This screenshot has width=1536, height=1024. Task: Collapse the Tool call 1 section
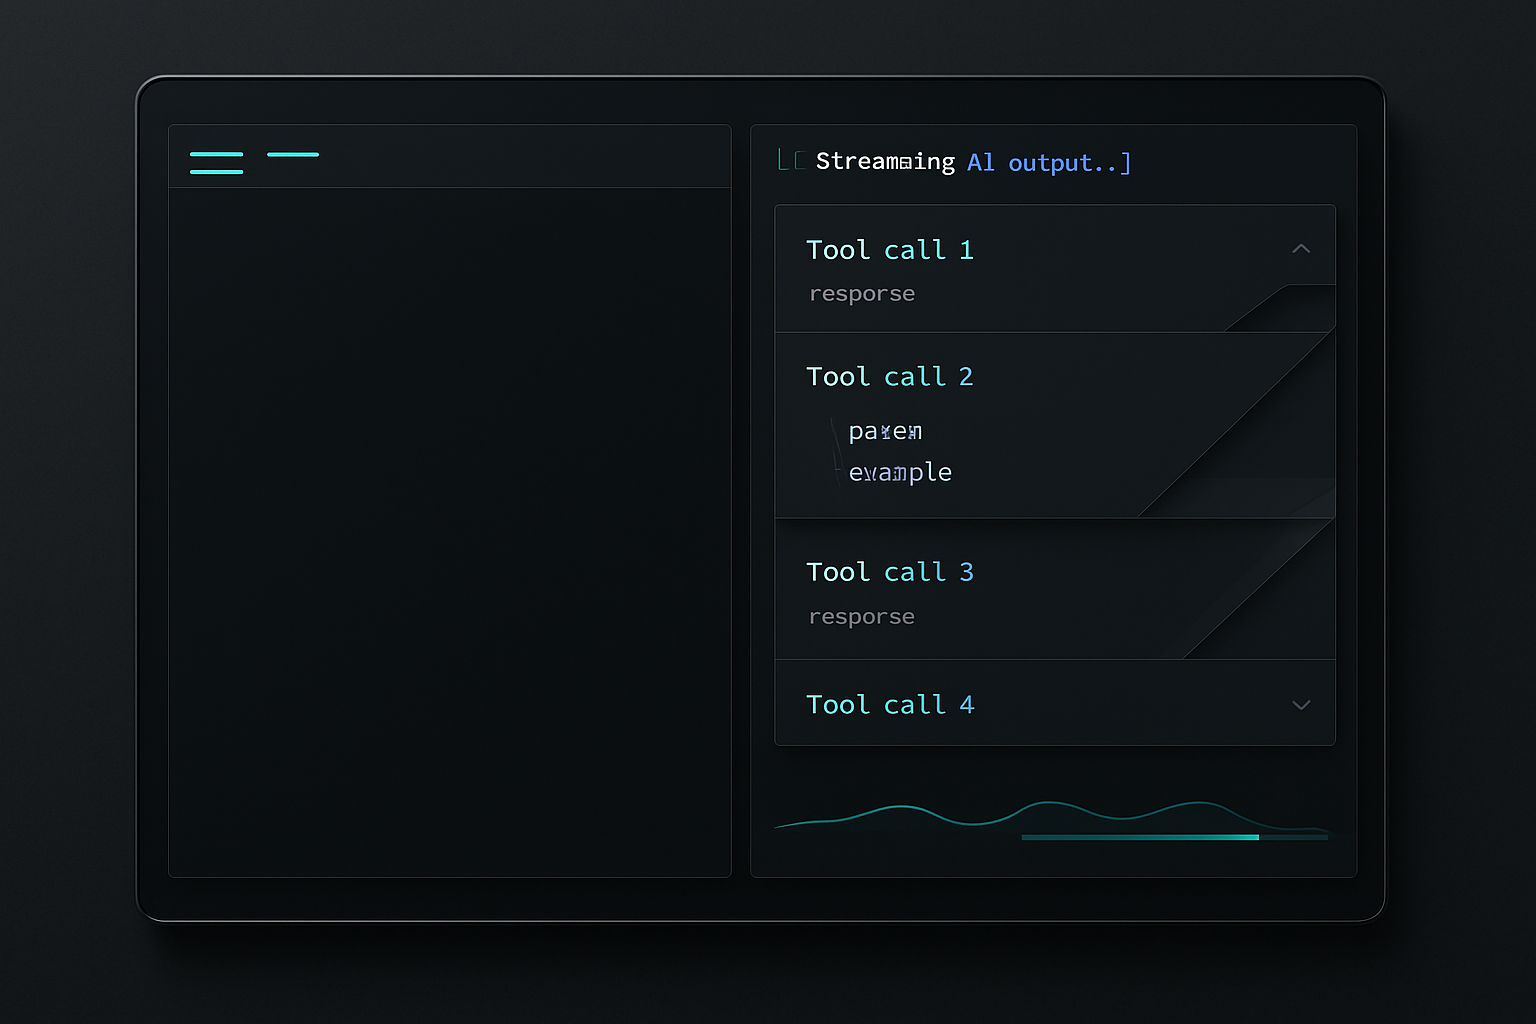tap(1301, 248)
